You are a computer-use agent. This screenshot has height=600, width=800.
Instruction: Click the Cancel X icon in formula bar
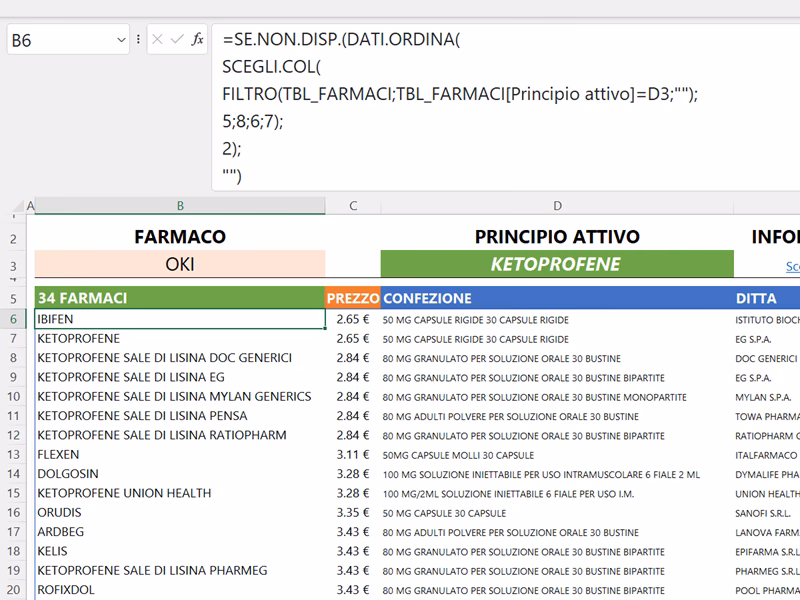point(158,39)
